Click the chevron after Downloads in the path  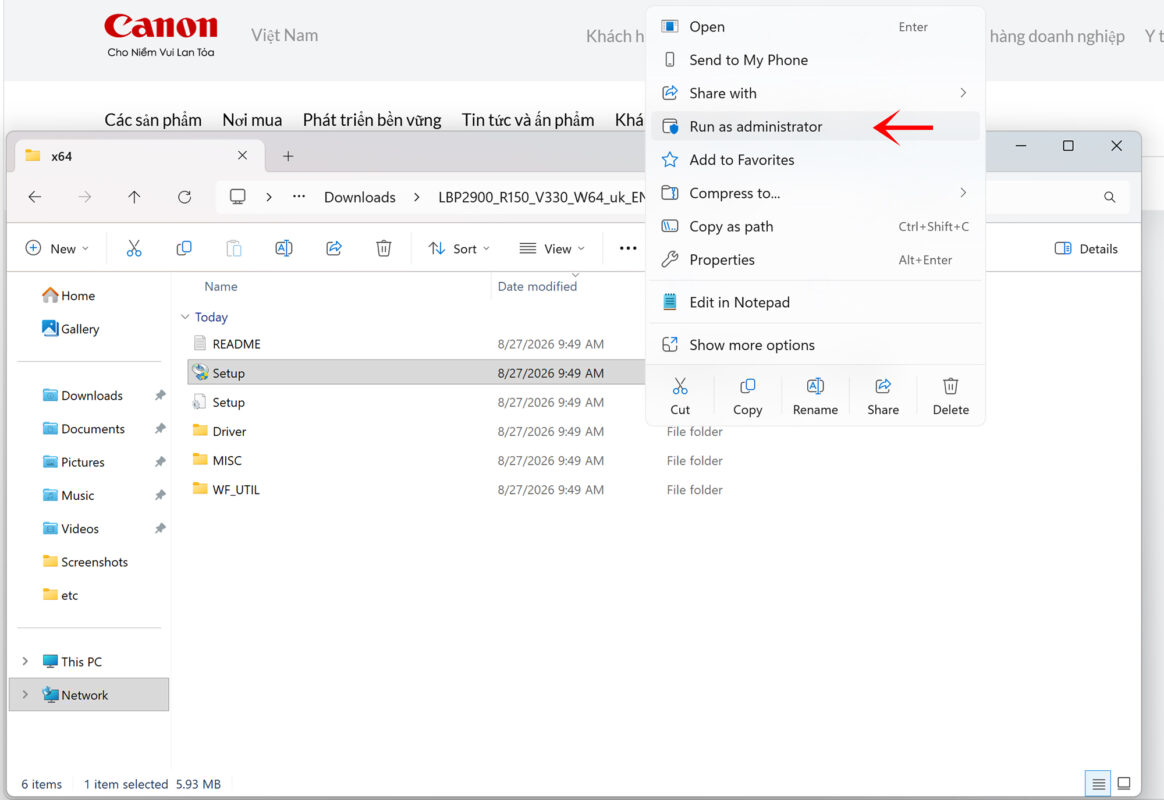[x=416, y=197]
